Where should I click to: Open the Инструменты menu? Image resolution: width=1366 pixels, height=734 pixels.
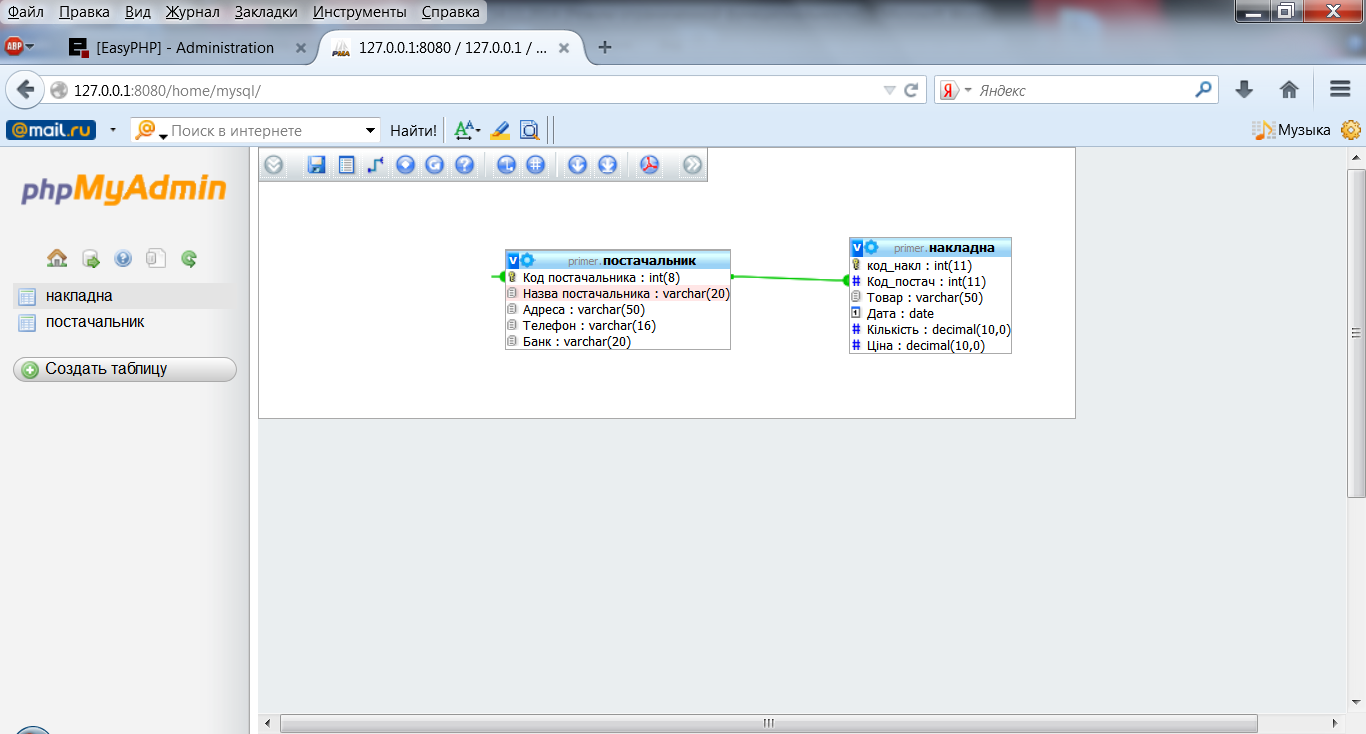(360, 12)
